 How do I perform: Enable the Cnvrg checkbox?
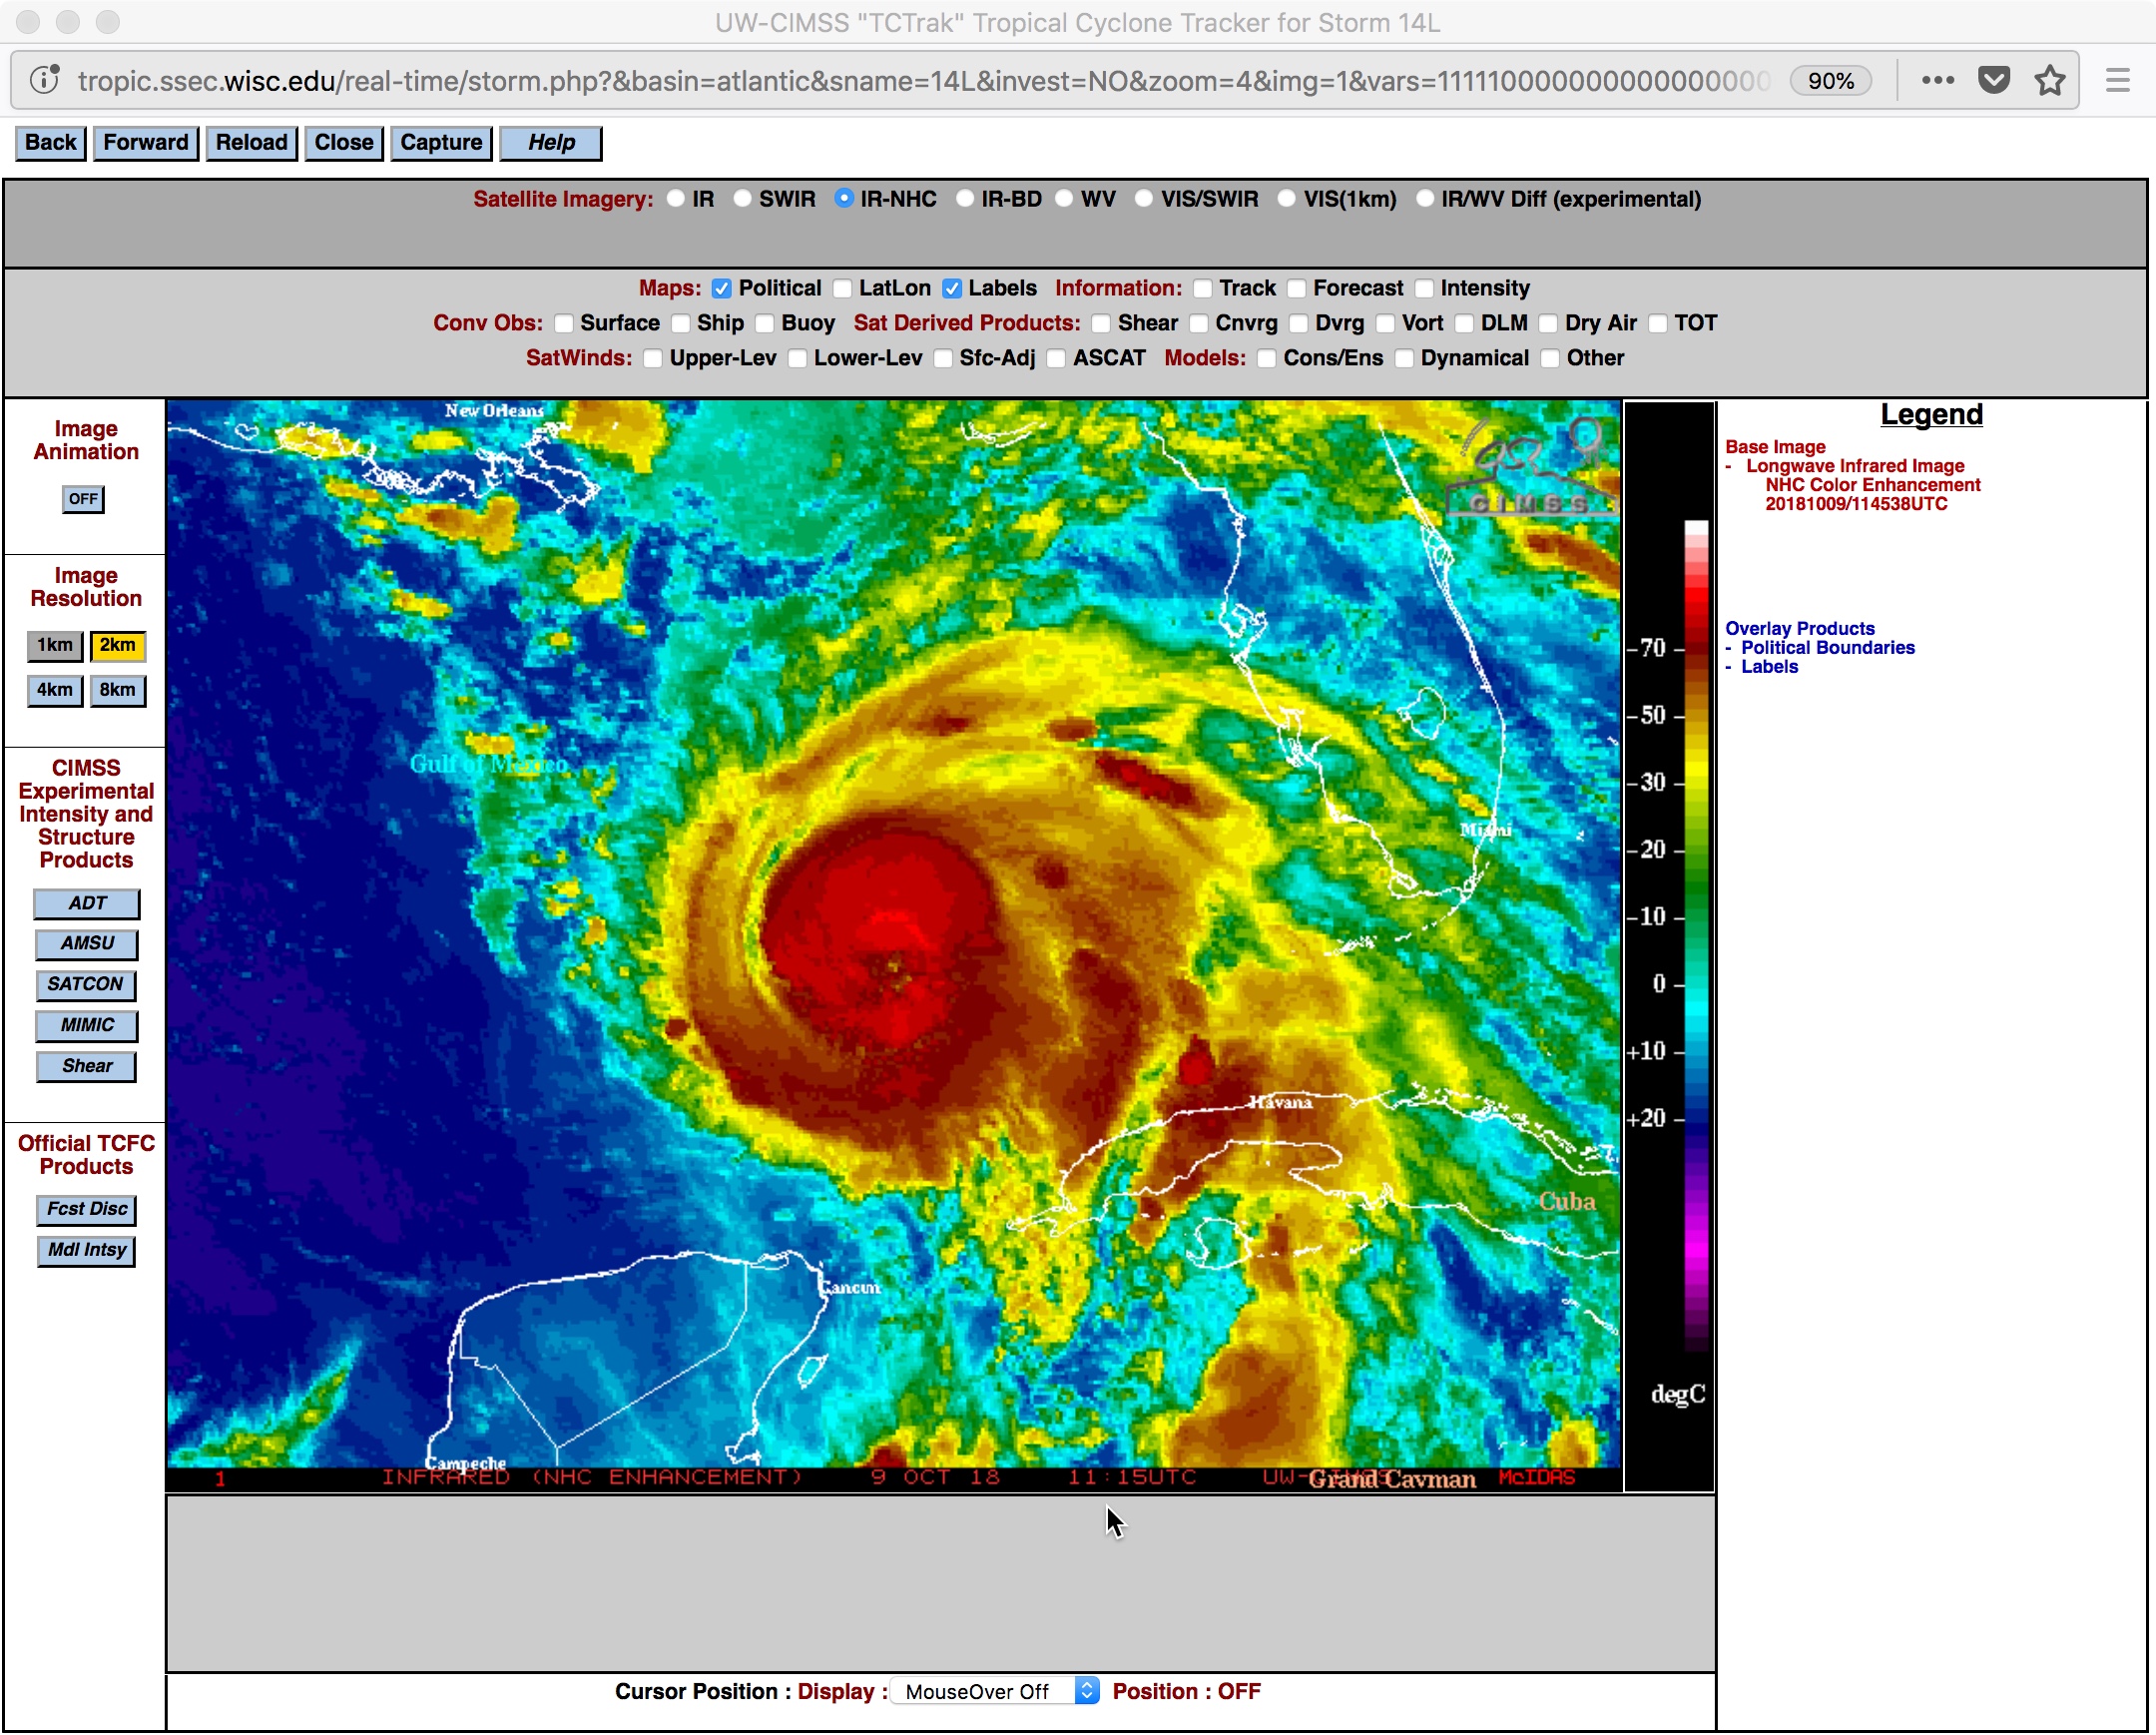click(1198, 324)
